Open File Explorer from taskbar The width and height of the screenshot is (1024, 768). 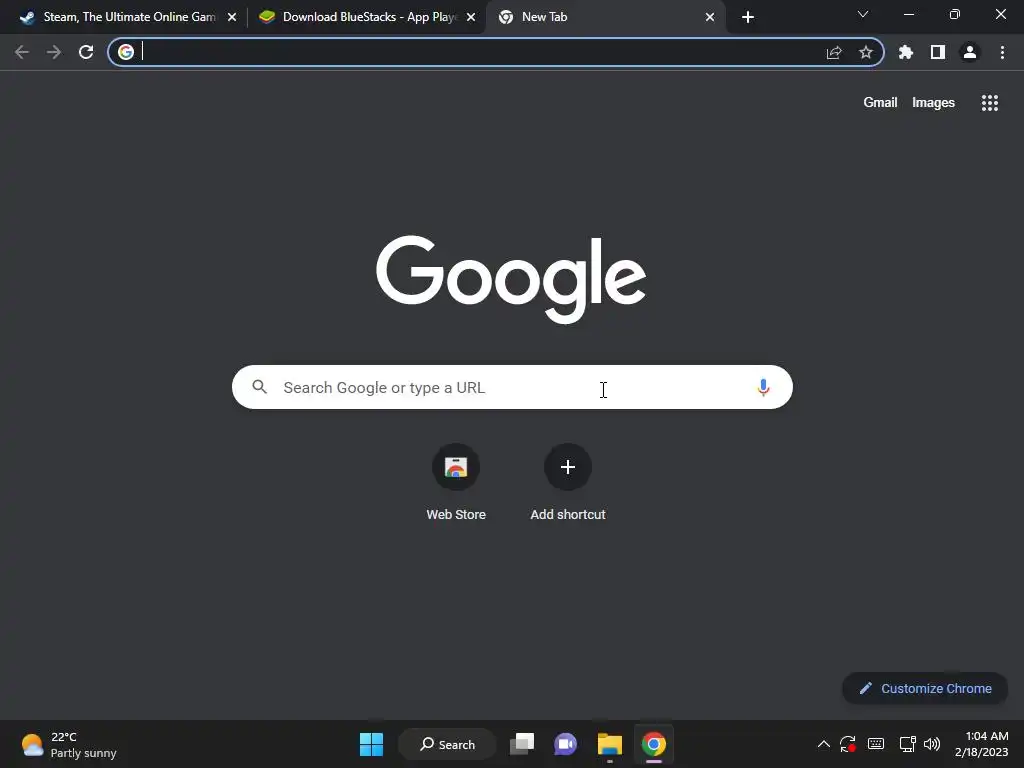(x=609, y=744)
